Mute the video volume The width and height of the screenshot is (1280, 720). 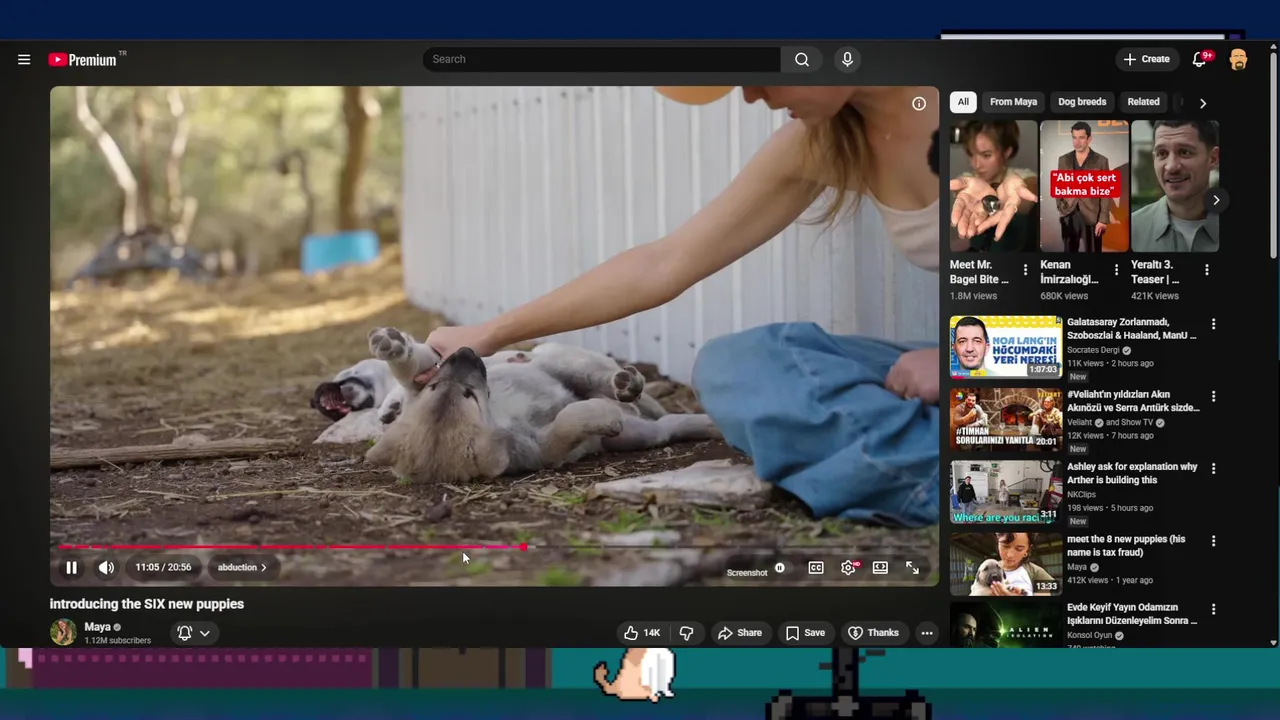coord(106,568)
